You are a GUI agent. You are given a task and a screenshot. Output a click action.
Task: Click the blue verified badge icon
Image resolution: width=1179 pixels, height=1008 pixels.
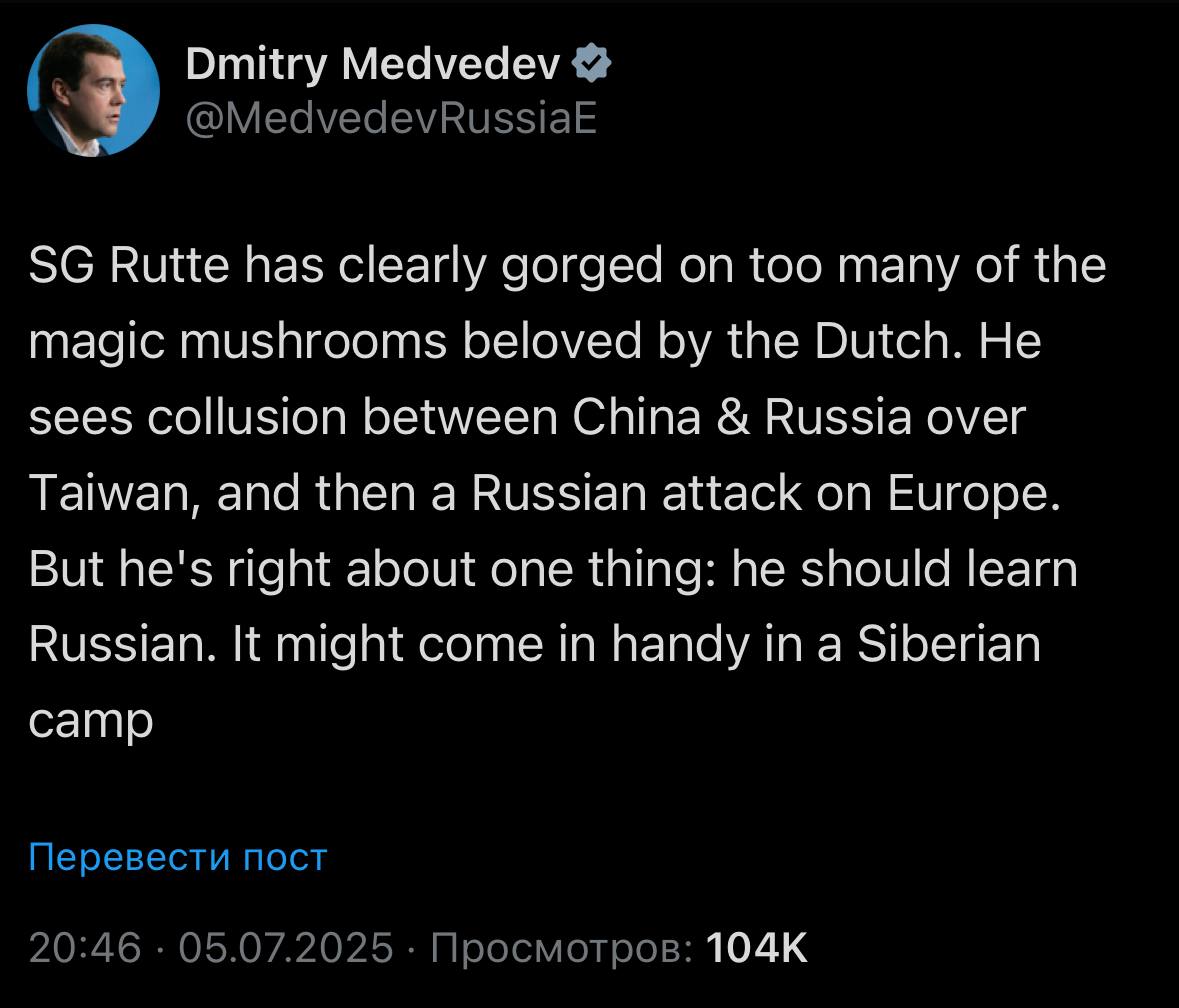click(x=592, y=63)
